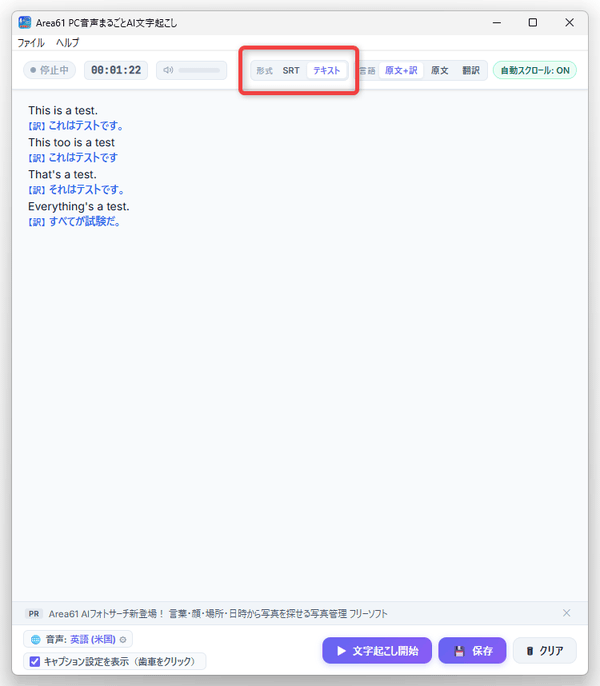Open the Area61 AIフォトサーチ PR link

tap(218, 614)
